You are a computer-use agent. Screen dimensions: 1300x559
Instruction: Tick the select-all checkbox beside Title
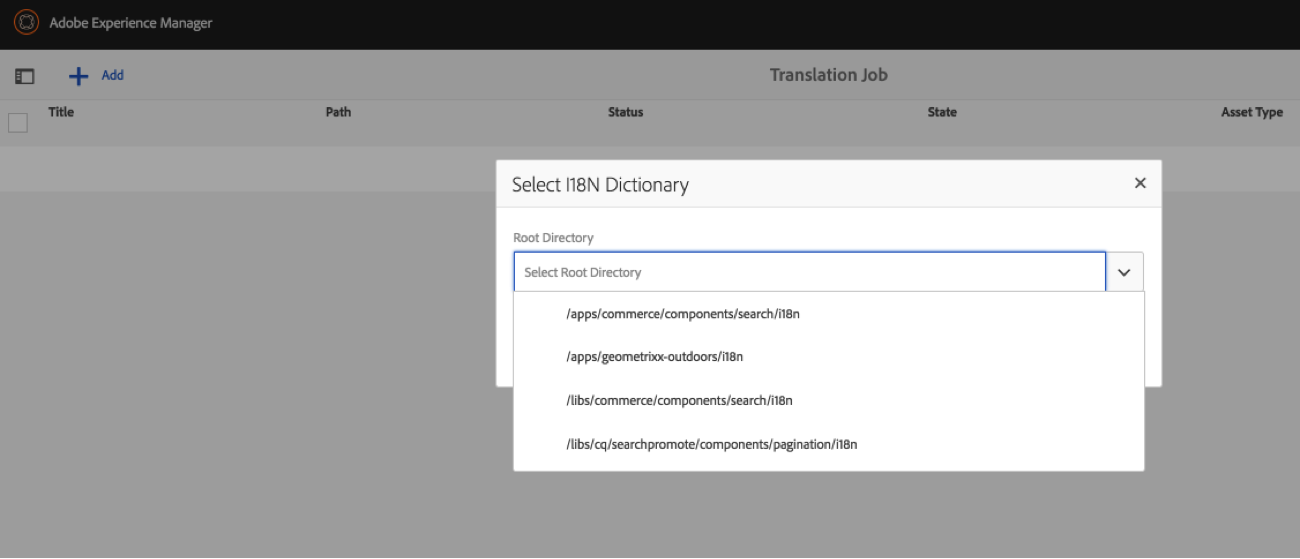click(18, 123)
